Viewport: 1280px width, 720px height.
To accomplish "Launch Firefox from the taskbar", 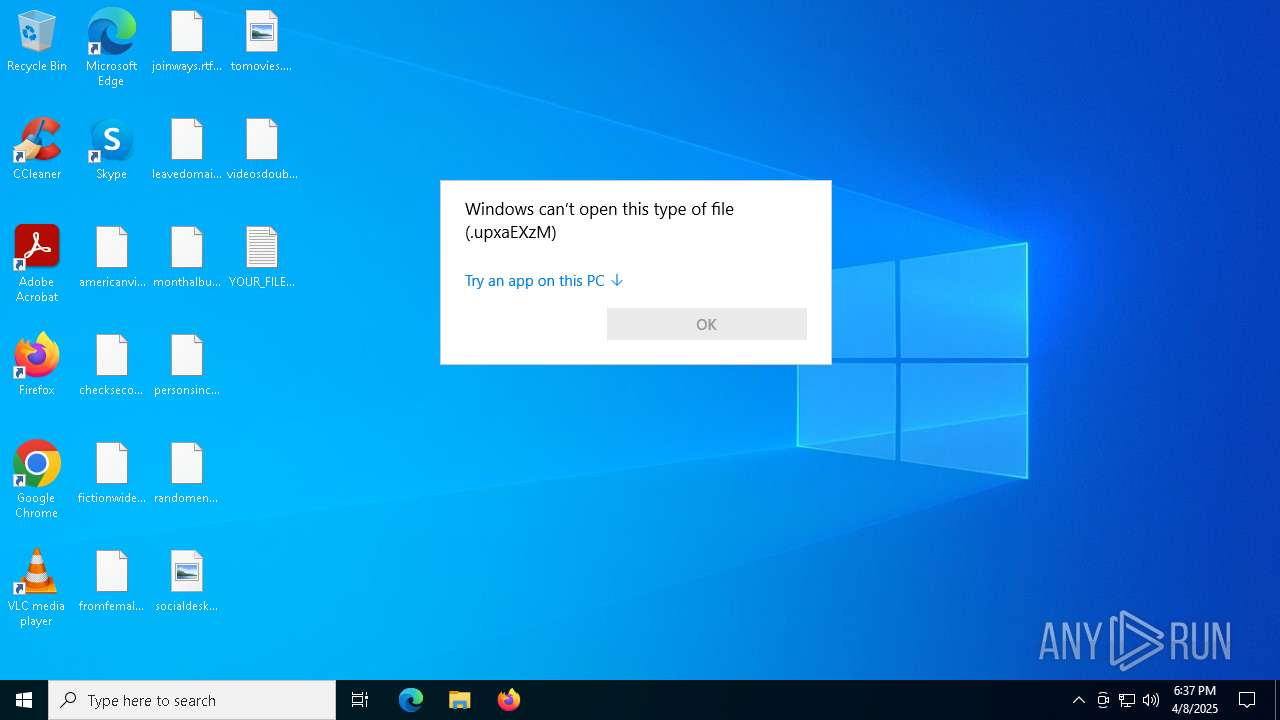I will coord(509,700).
